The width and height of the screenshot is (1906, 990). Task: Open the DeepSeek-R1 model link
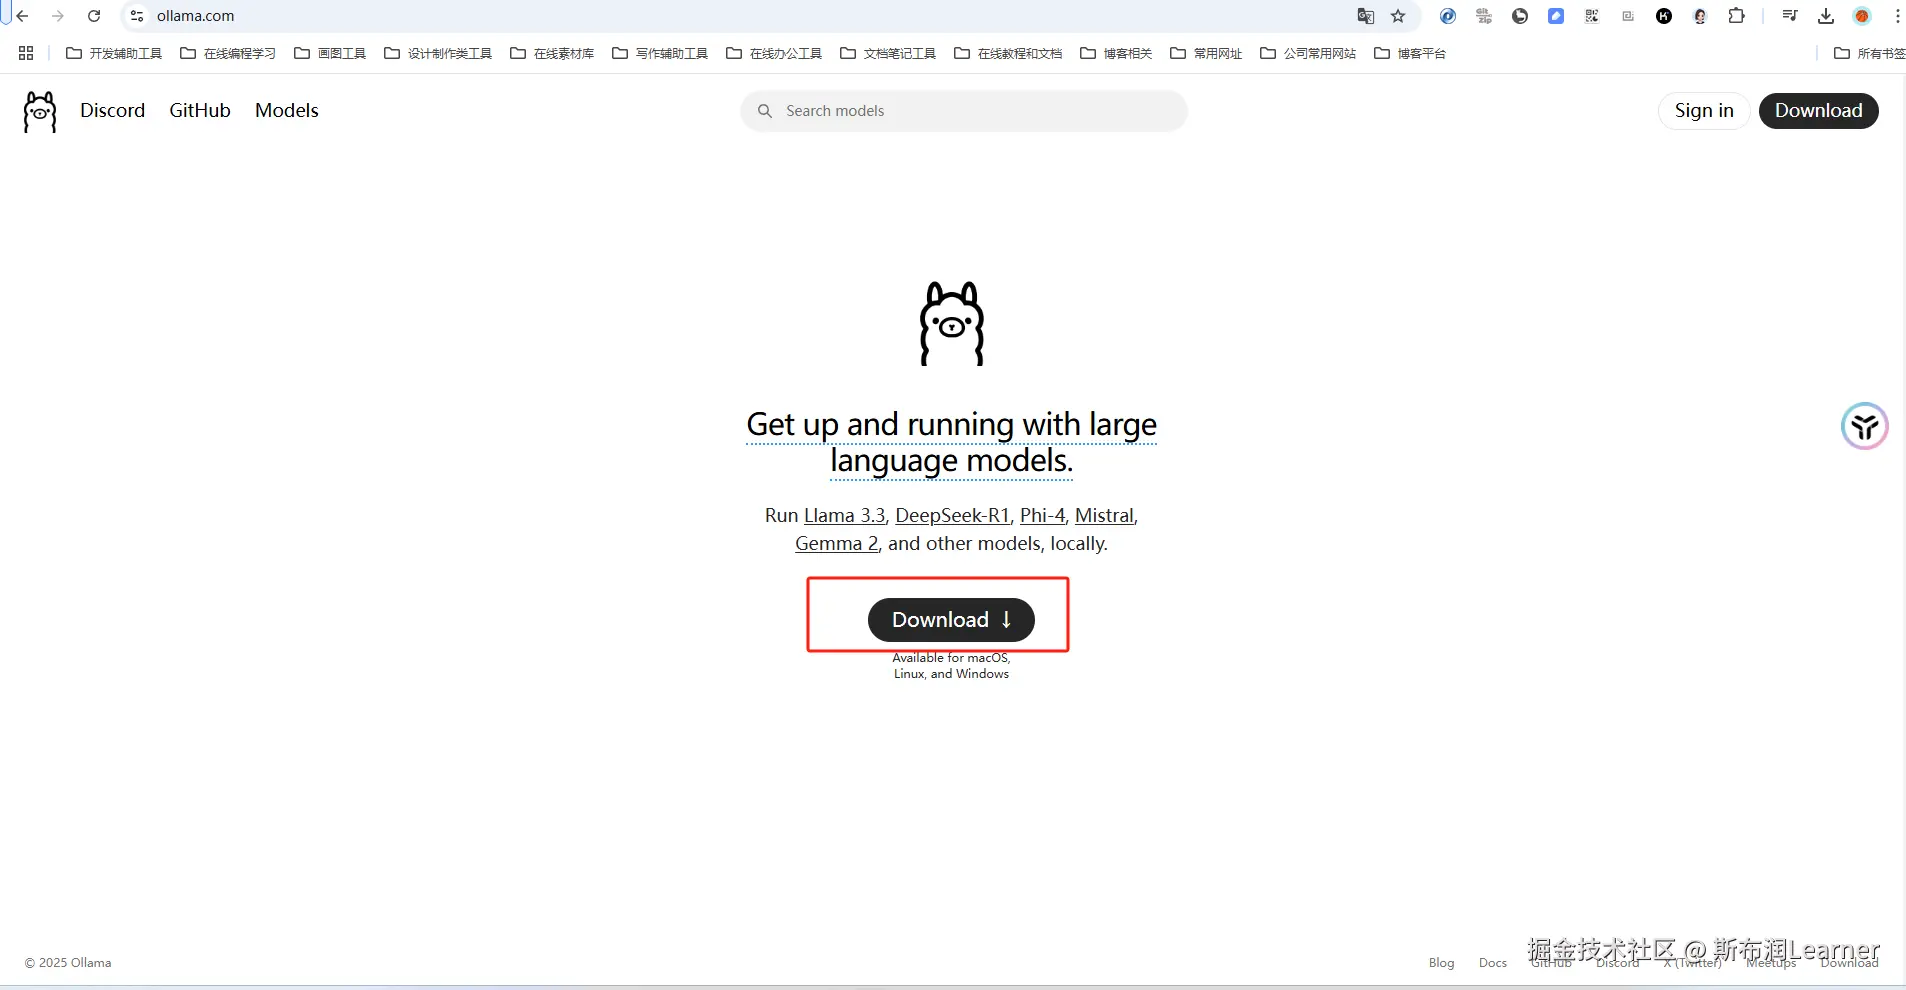coord(952,516)
